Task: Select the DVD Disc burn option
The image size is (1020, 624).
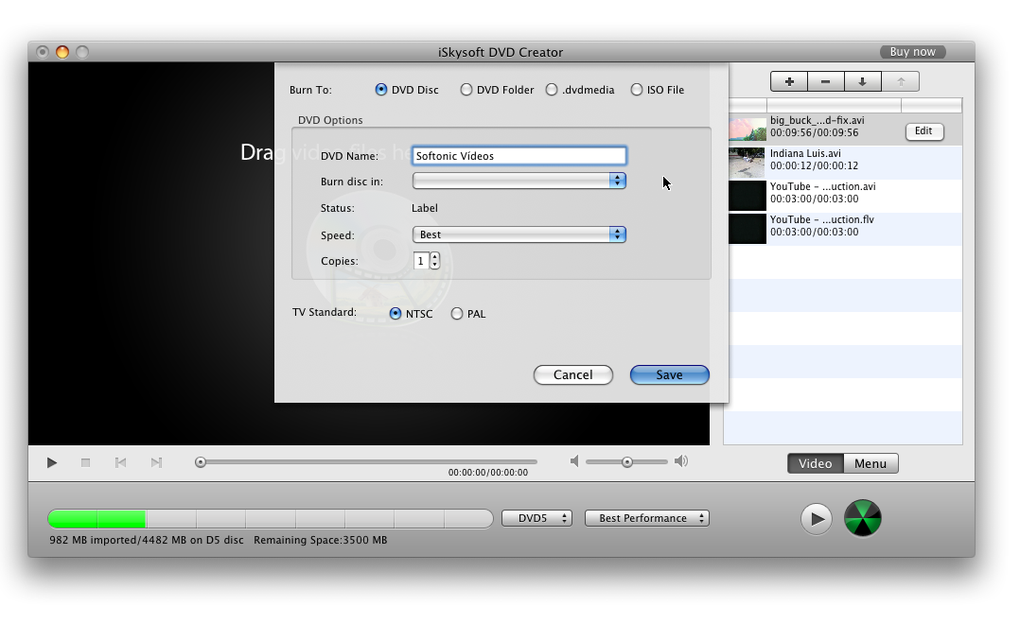Action: [381, 90]
